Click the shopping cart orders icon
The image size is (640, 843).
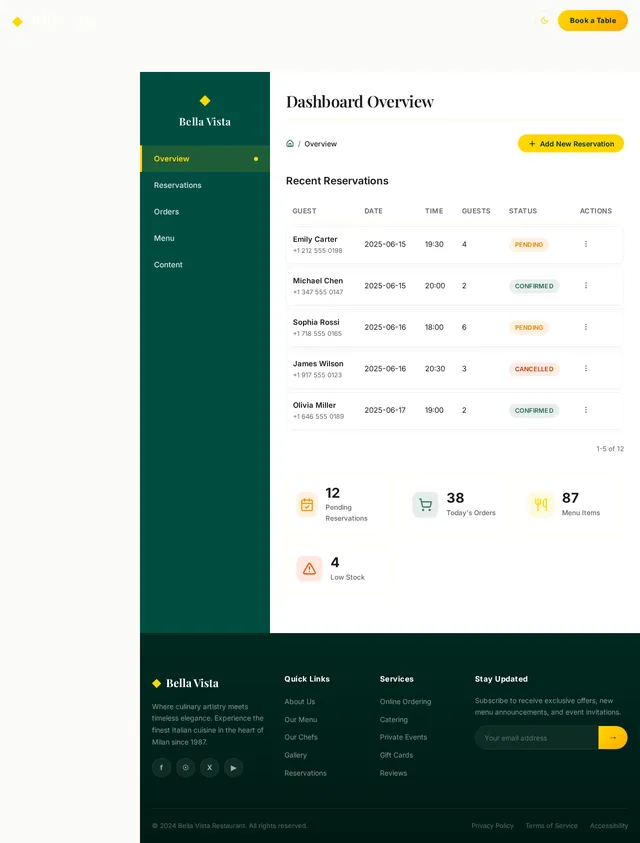tap(425, 505)
